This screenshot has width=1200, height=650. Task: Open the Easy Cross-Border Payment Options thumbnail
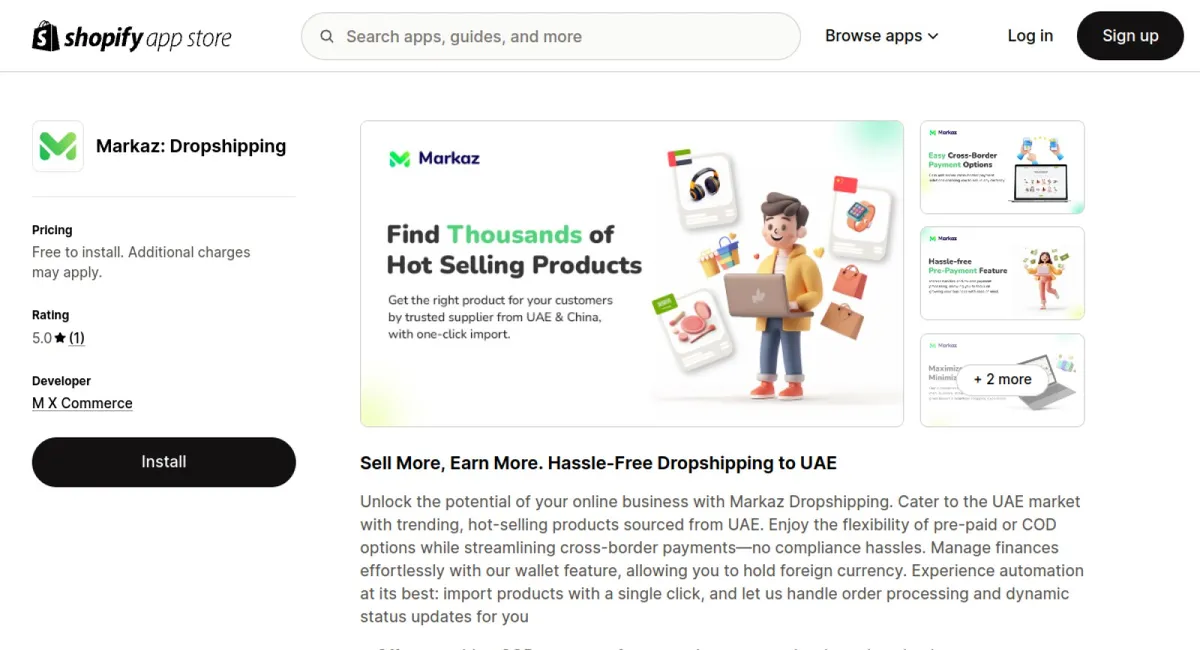coord(1002,167)
